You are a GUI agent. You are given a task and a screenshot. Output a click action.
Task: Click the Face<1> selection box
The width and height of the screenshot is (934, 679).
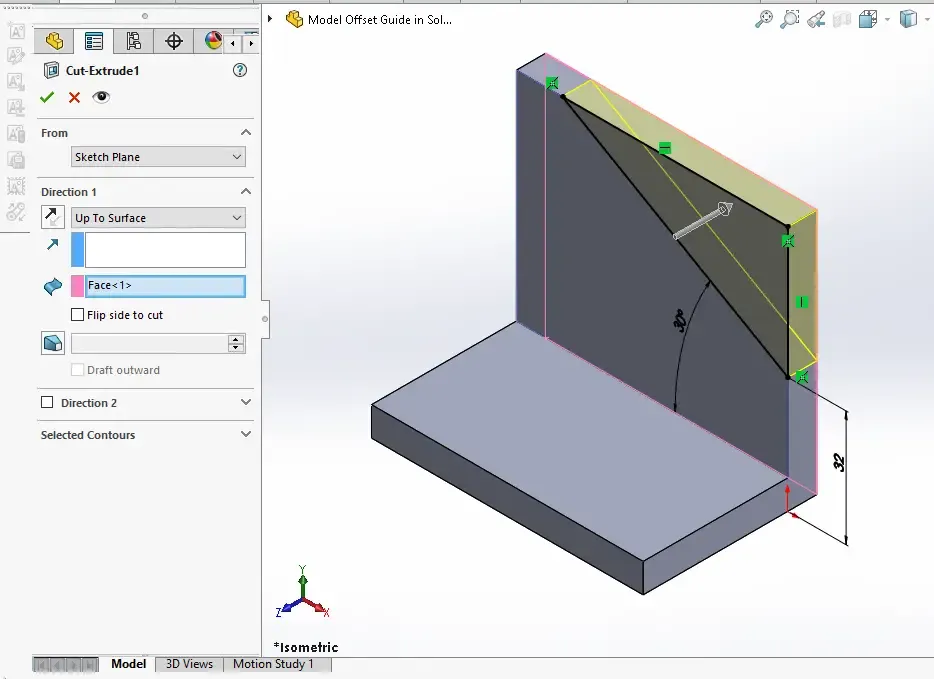(165, 286)
